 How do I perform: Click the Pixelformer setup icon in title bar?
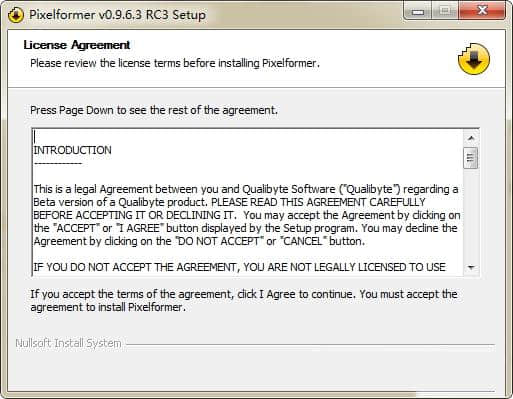coord(15,15)
